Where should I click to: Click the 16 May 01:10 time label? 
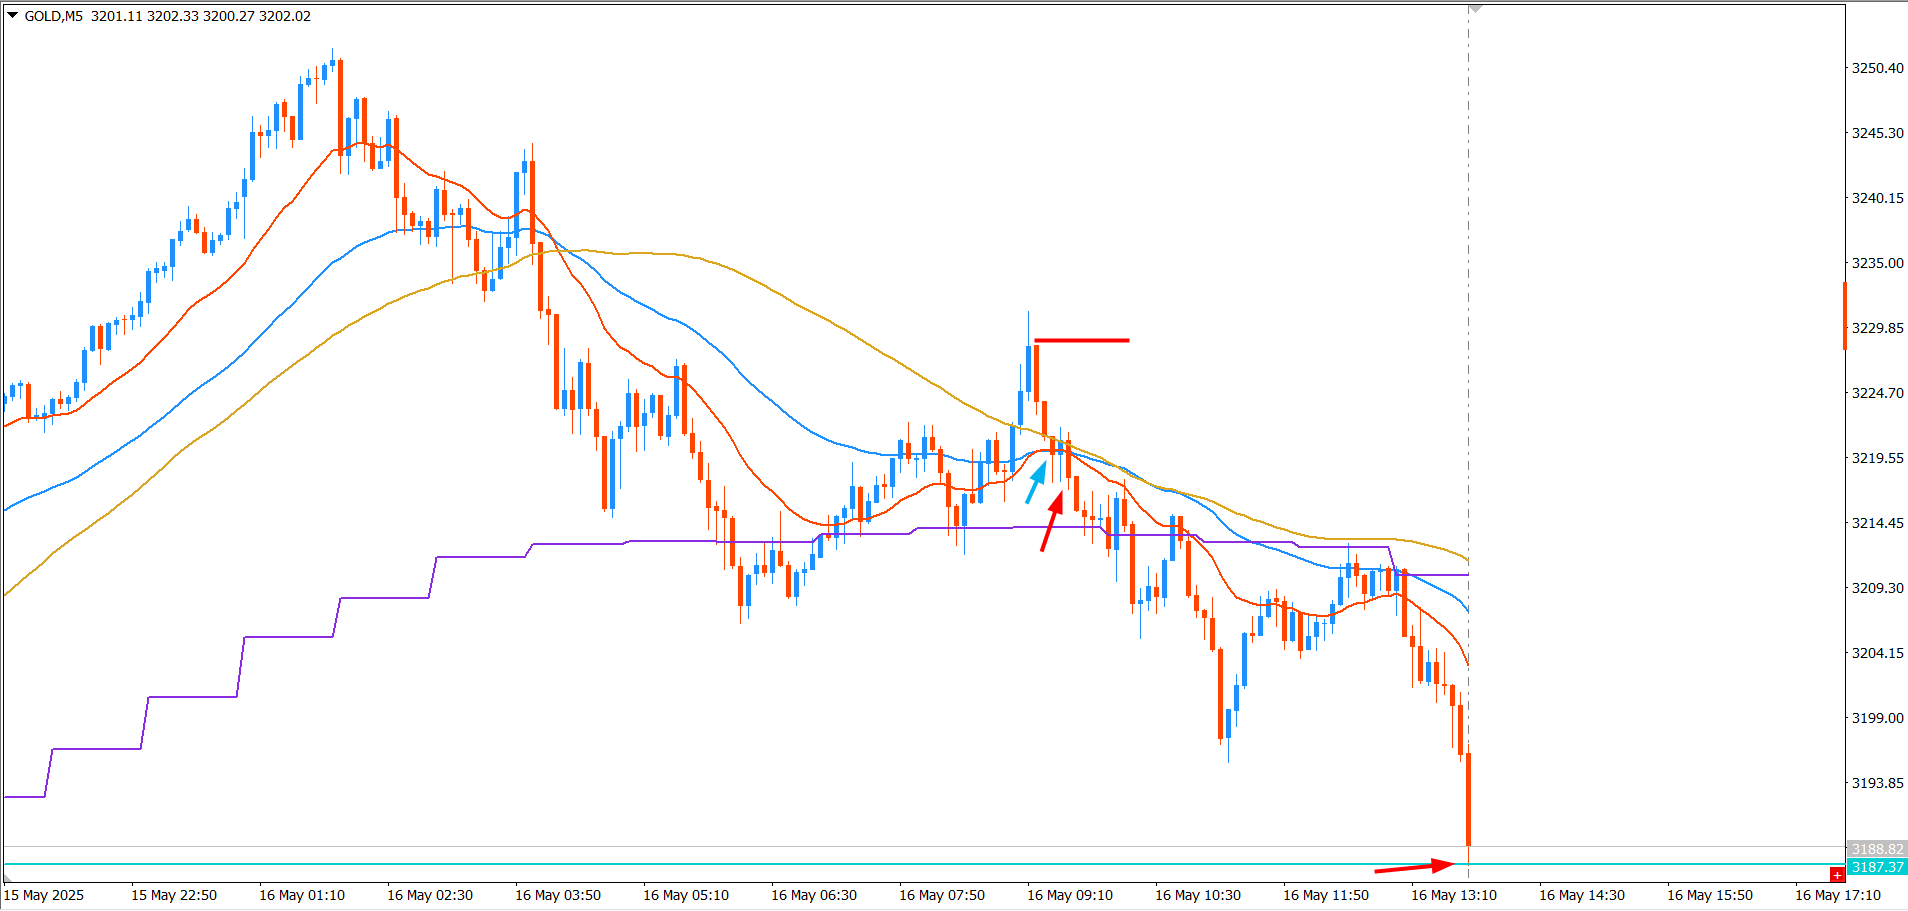pyautogui.click(x=302, y=895)
